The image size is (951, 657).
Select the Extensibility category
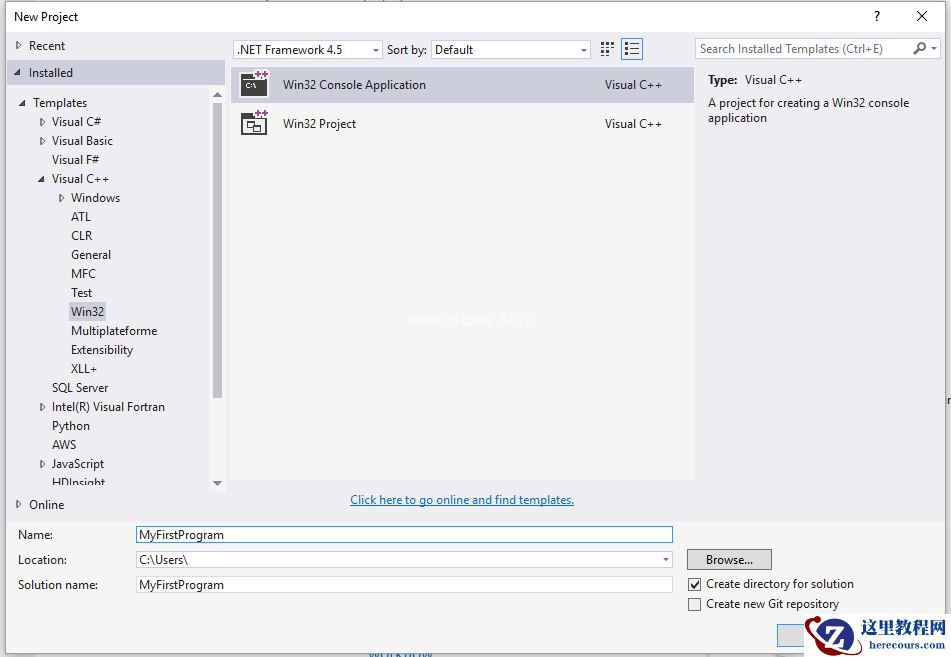[x=102, y=349]
